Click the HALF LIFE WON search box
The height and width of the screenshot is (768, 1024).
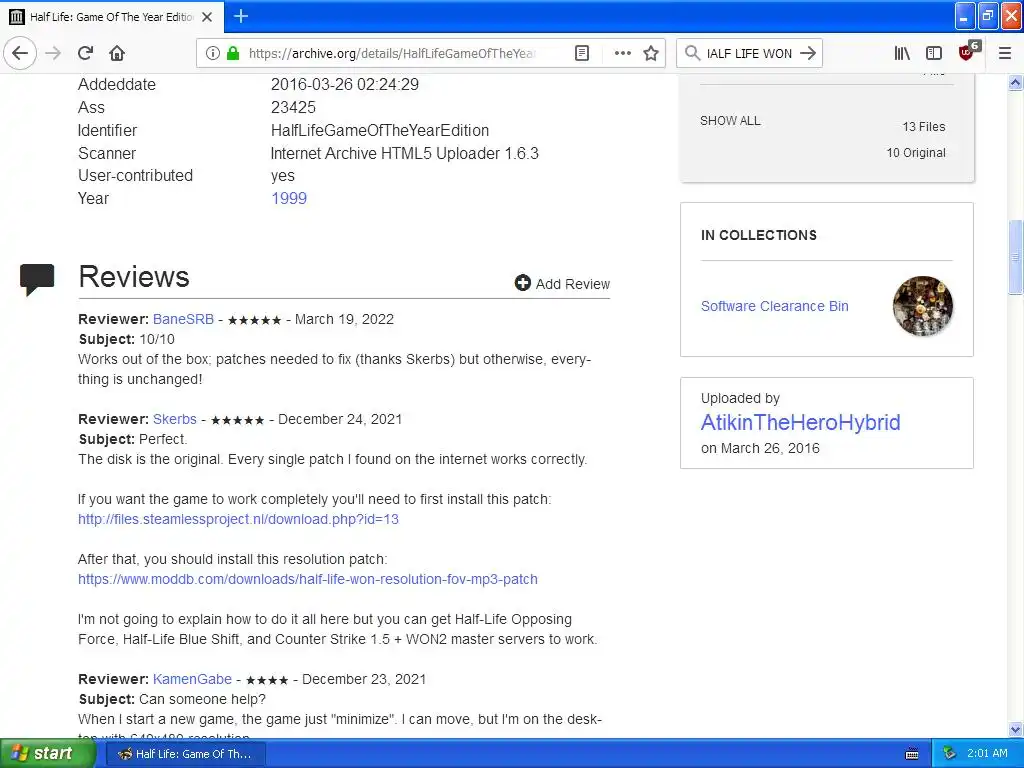point(749,54)
